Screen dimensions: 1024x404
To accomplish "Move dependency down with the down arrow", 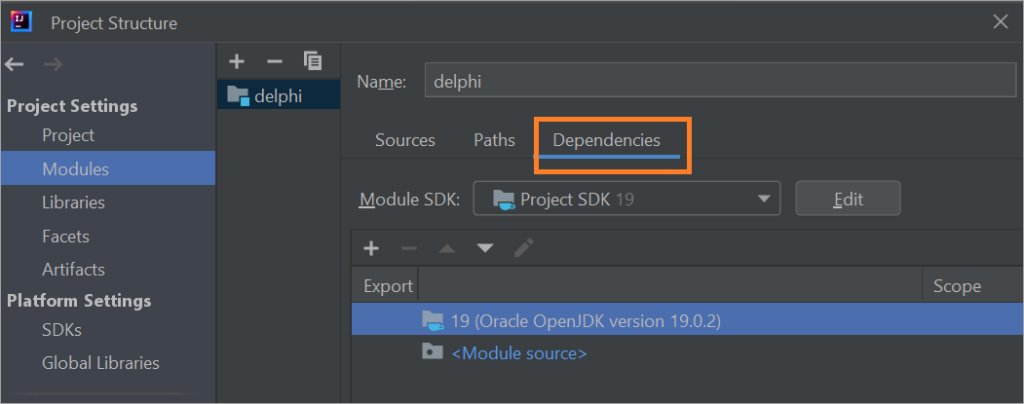I will (x=485, y=248).
